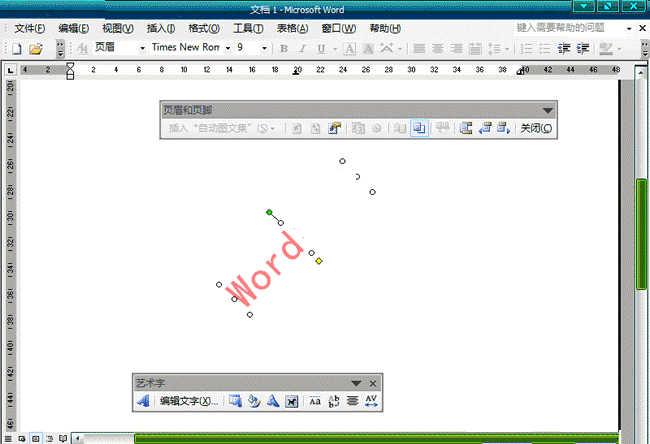
Task: Expand underline style dropdown arrow
Action: [335, 49]
